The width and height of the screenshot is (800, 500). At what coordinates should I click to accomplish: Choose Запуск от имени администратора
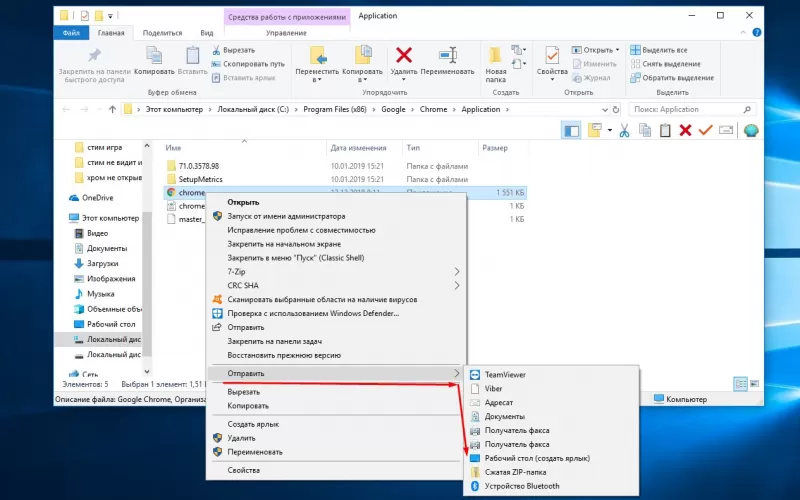tap(286, 216)
